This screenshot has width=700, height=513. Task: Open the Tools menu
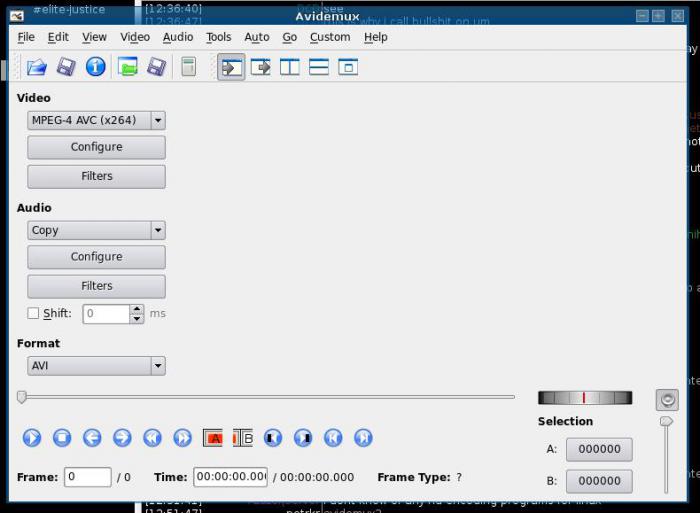(218, 37)
